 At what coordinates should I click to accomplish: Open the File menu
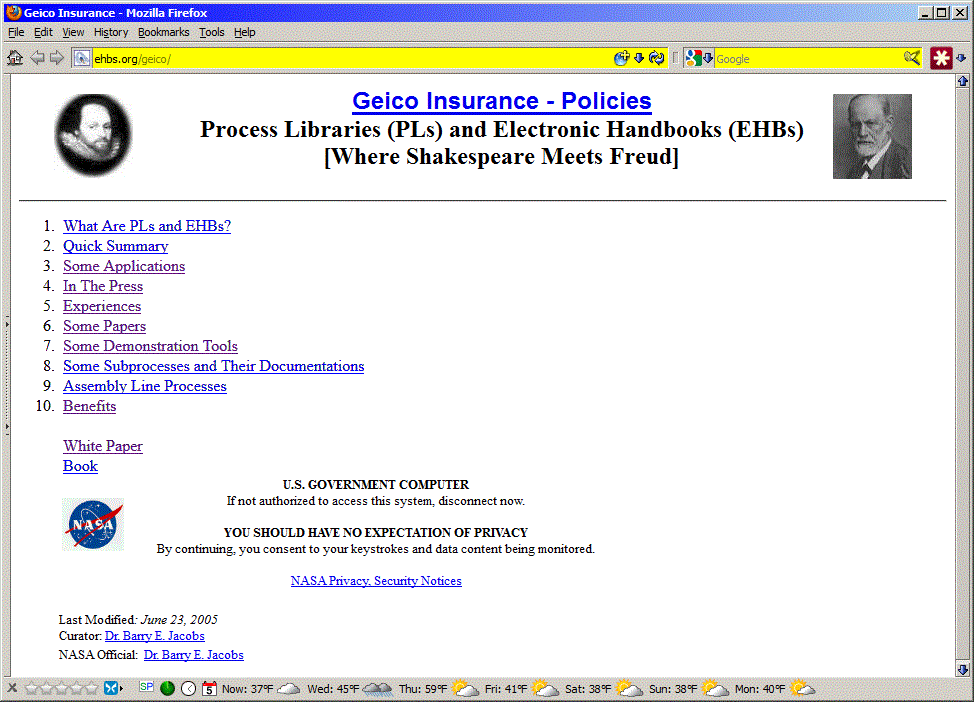pos(16,32)
